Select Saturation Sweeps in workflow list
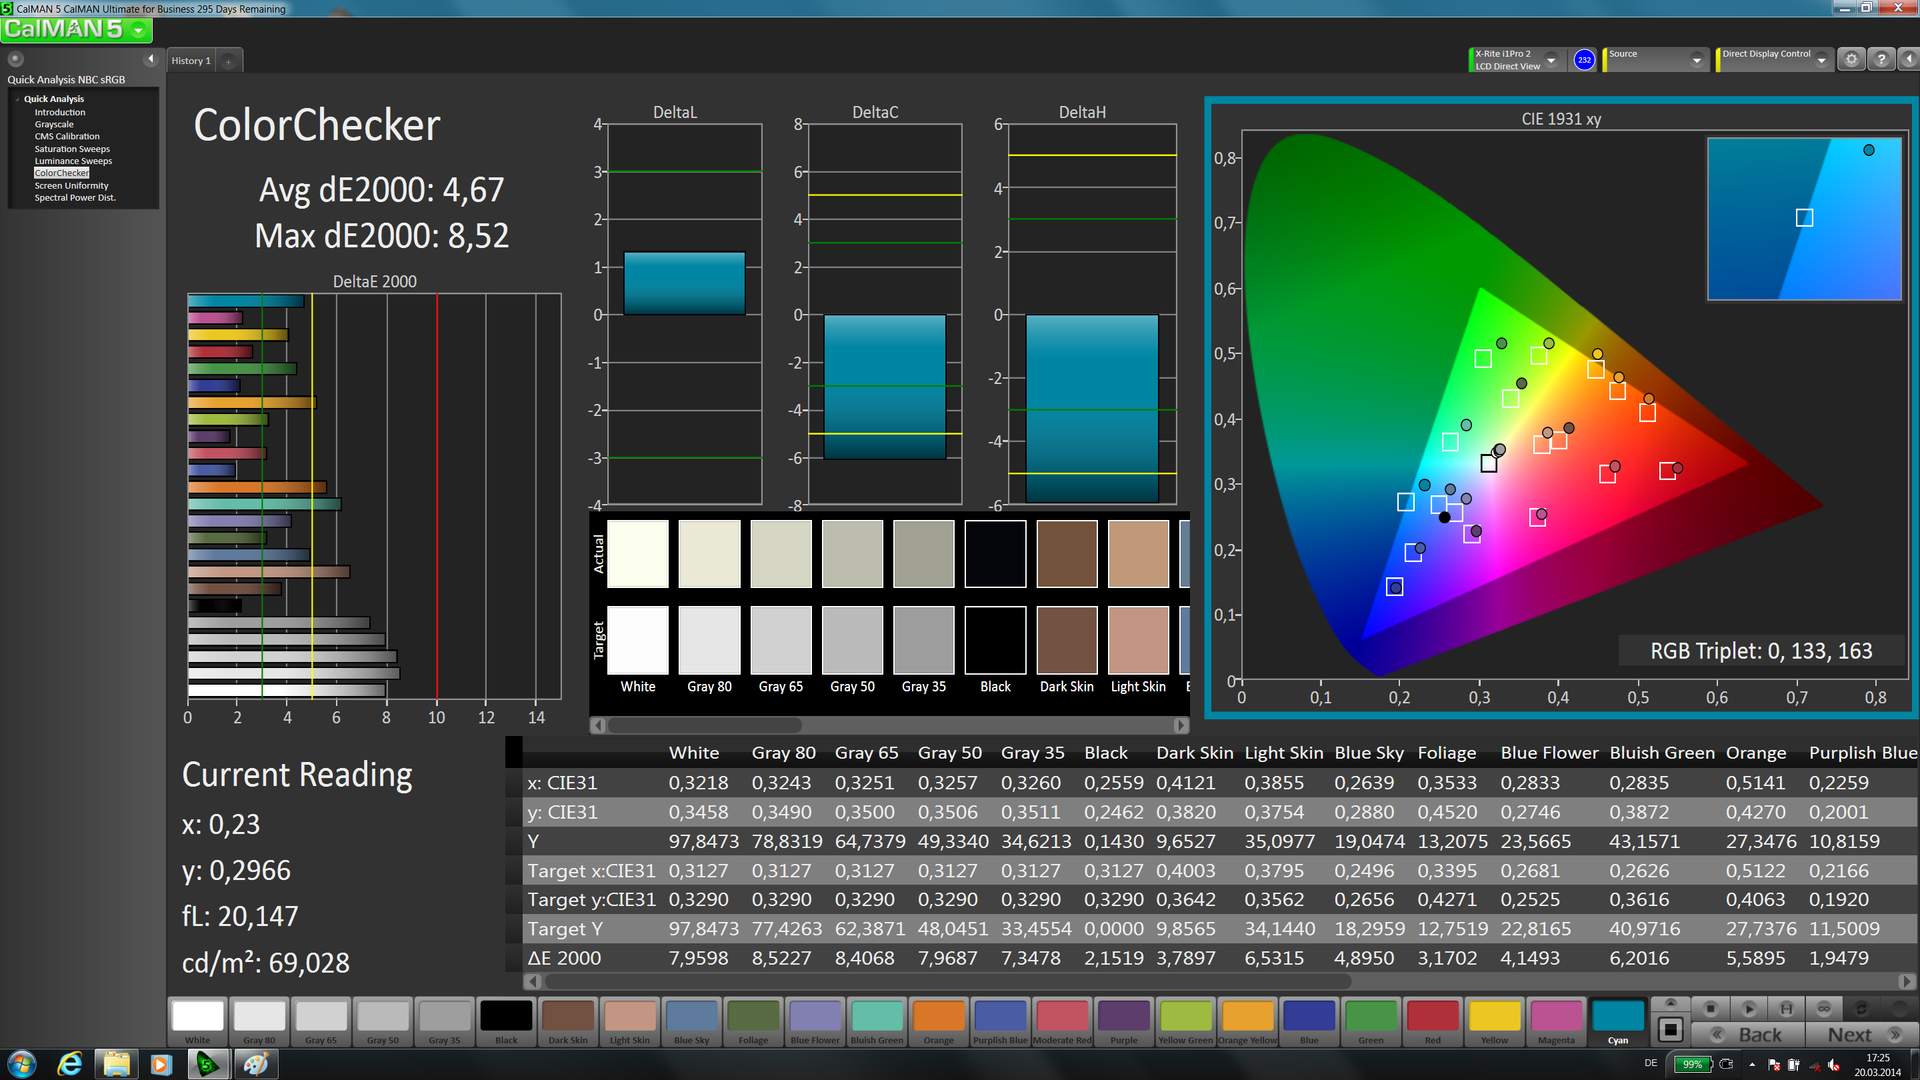This screenshot has width=1920, height=1080. tap(72, 149)
